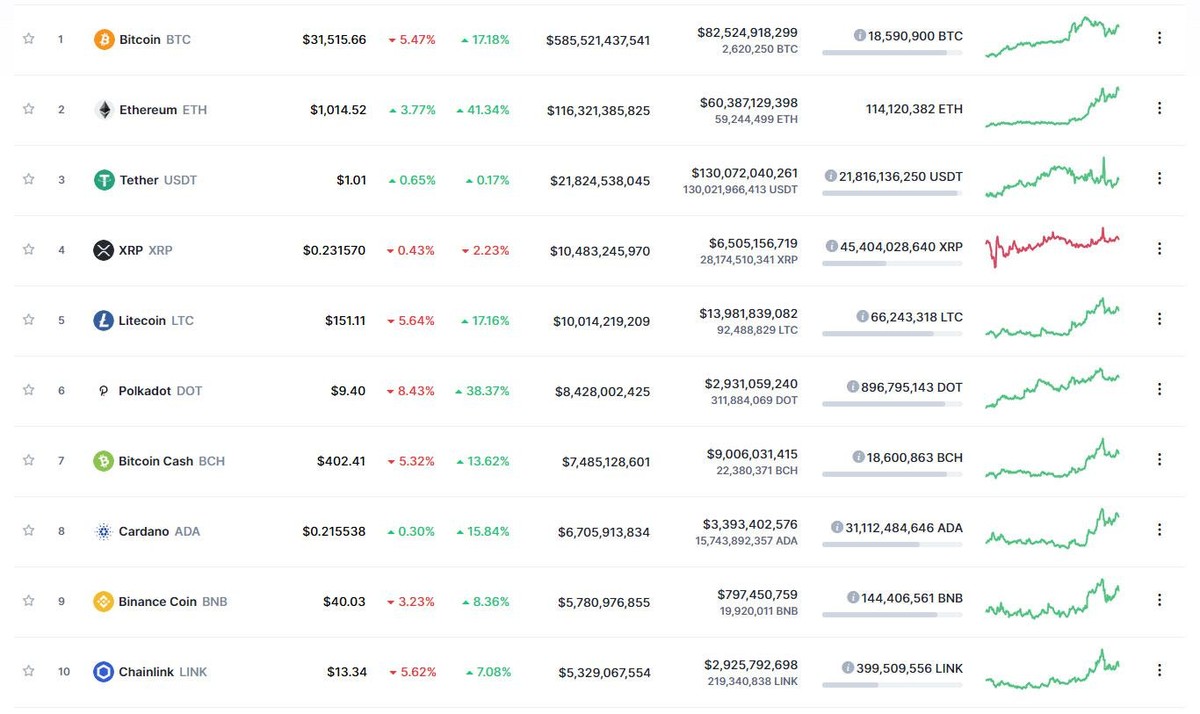Open the three-dot menu for Bitcoin

coord(1159,38)
